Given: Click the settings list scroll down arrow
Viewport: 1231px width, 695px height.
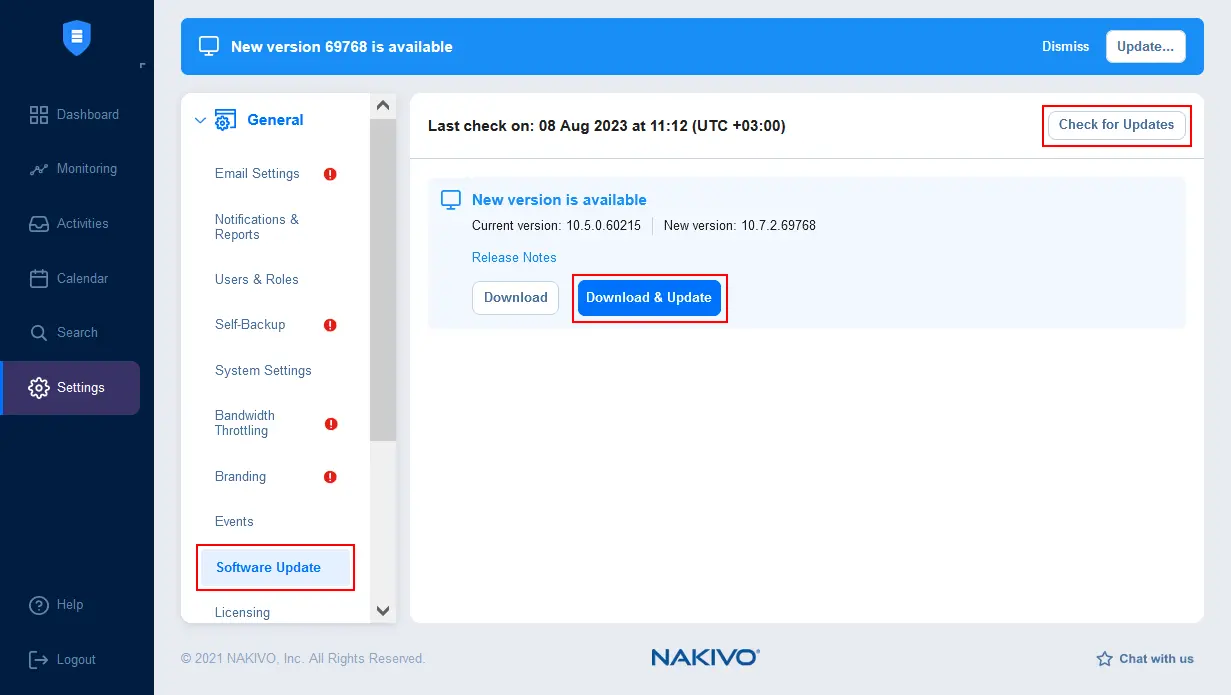Looking at the screenshot, I should click(383, 610).
